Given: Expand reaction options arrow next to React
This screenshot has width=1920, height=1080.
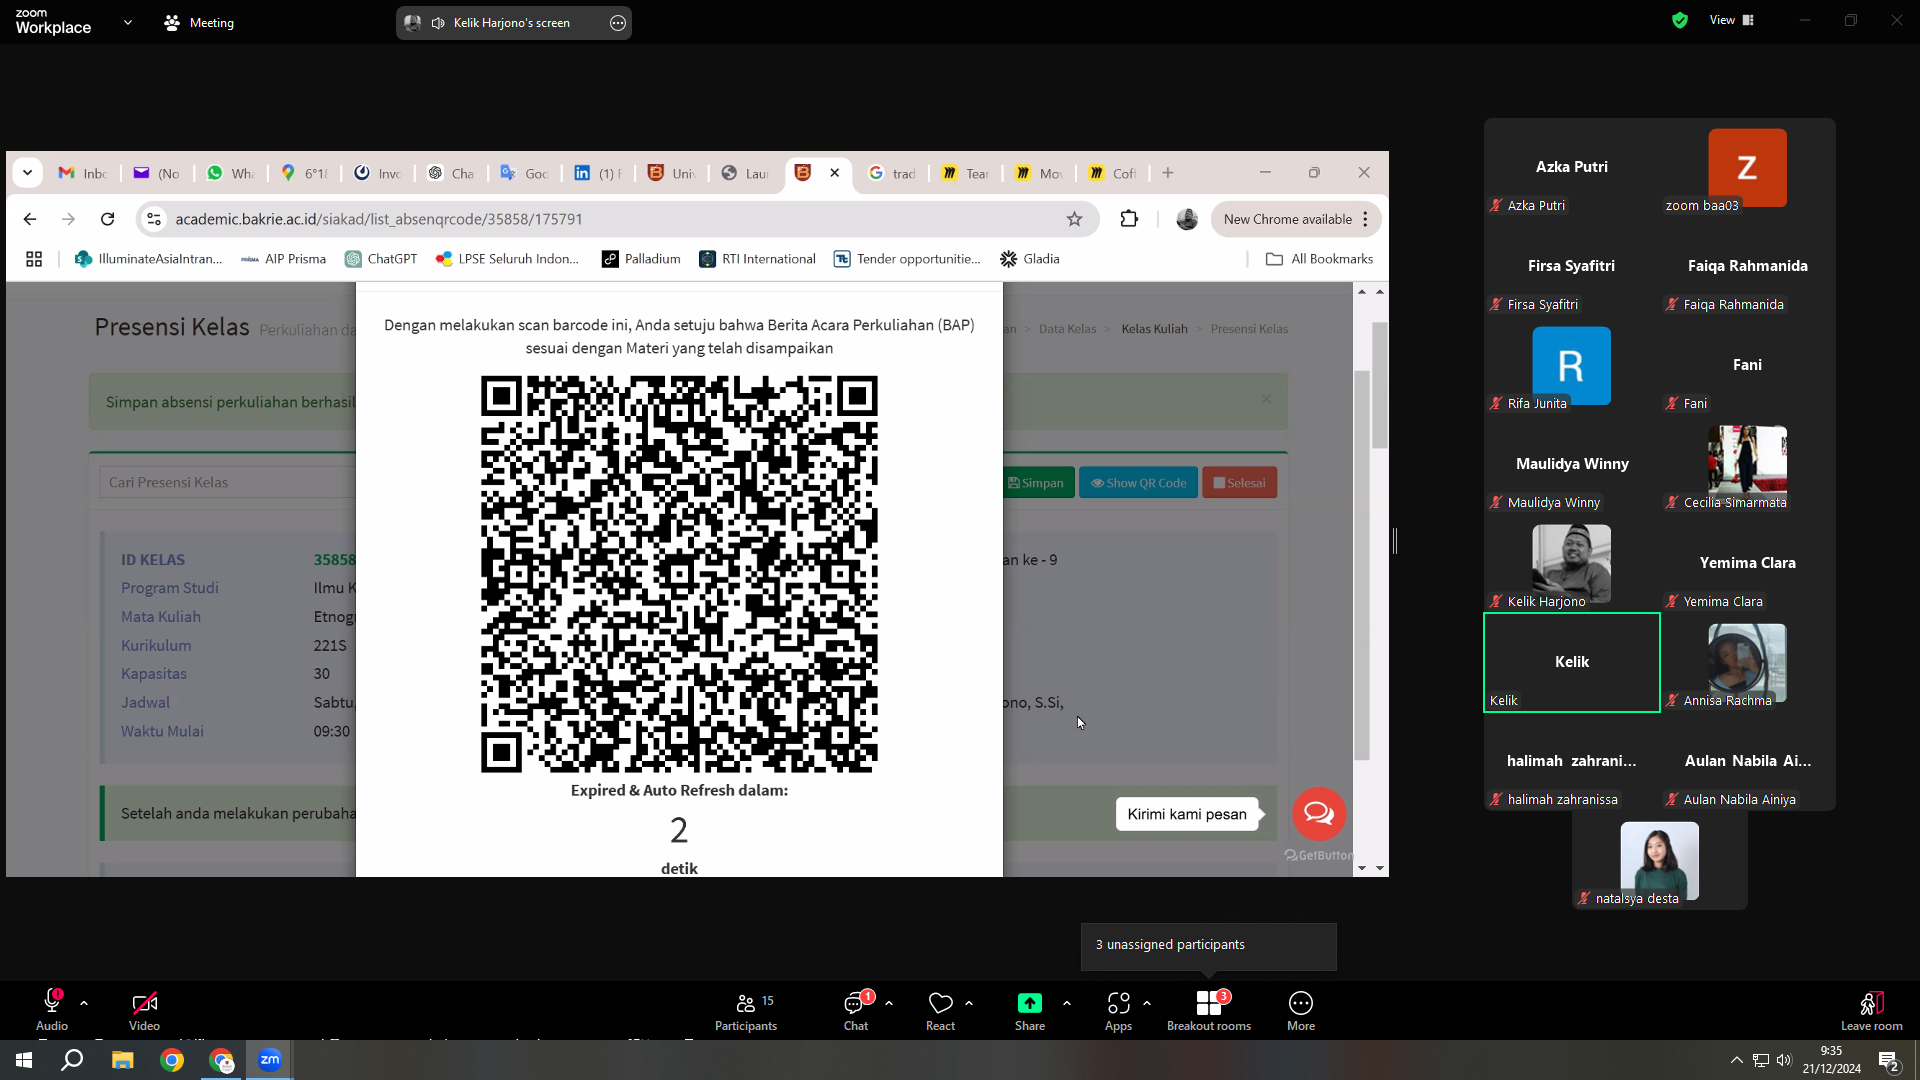Looking at the screenshot, I should click(x=969, y=1003).
